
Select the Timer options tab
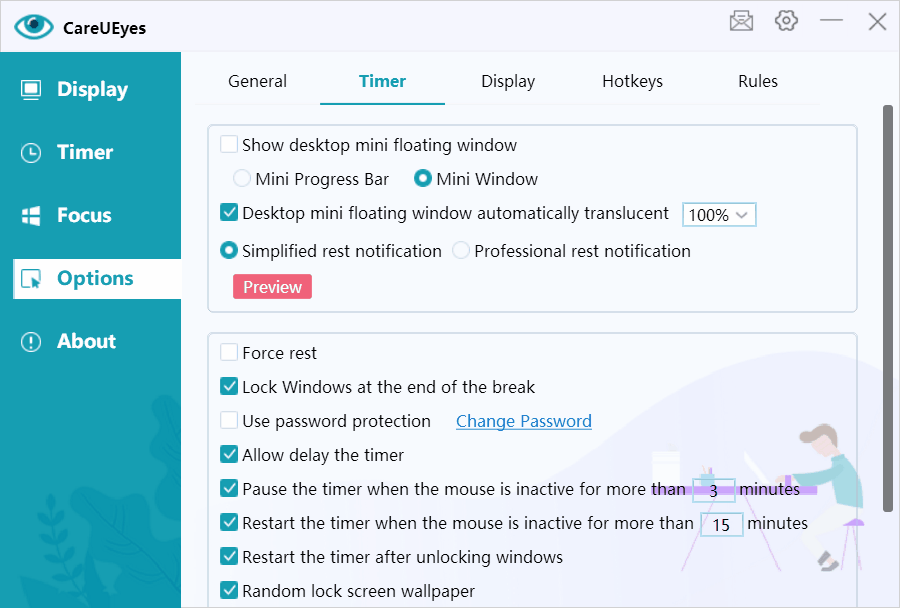click(x=382, y=82)
